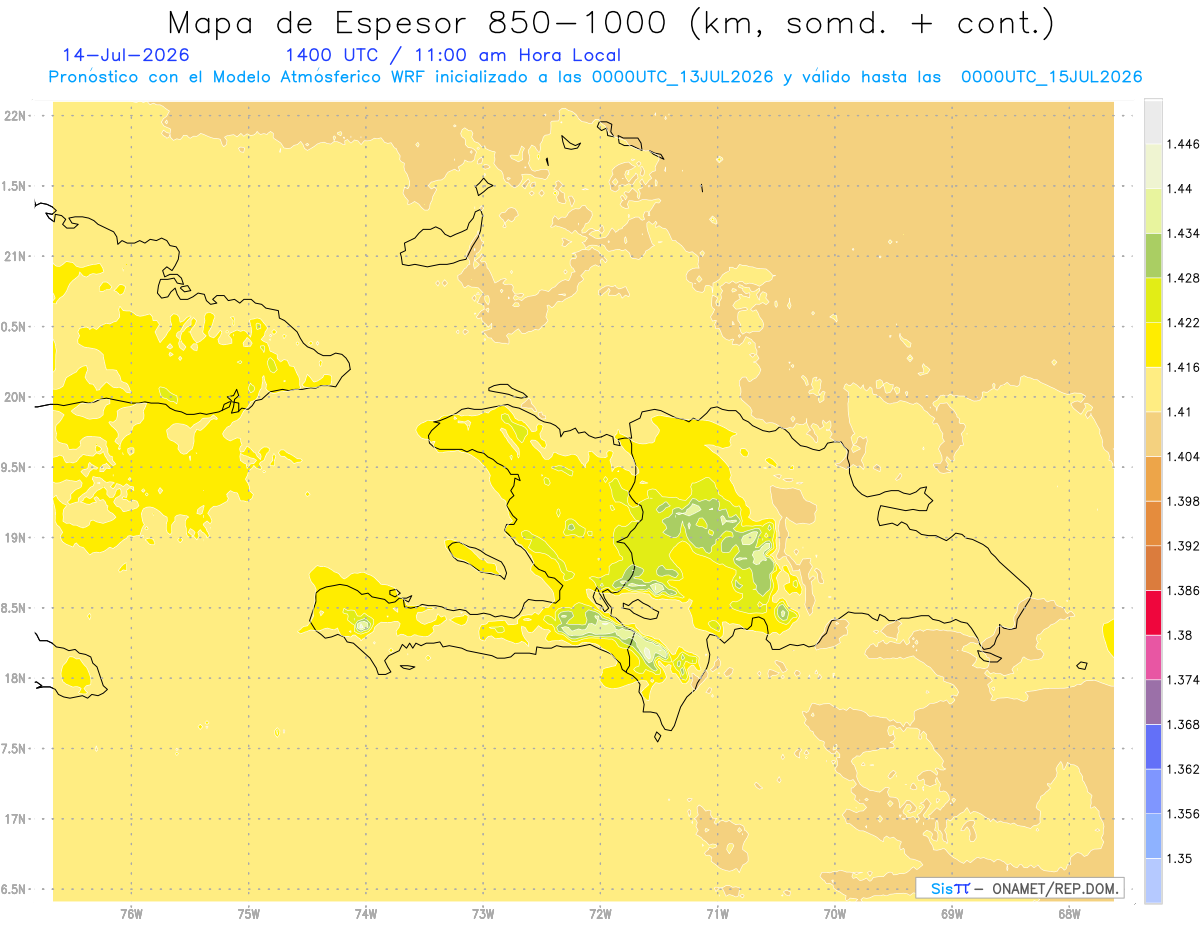The height and width of the screenshot is (927, 1200).
Task: Click the '0000UTC_15JUL2026' valid-until time
Action: tap(1051, 77)
